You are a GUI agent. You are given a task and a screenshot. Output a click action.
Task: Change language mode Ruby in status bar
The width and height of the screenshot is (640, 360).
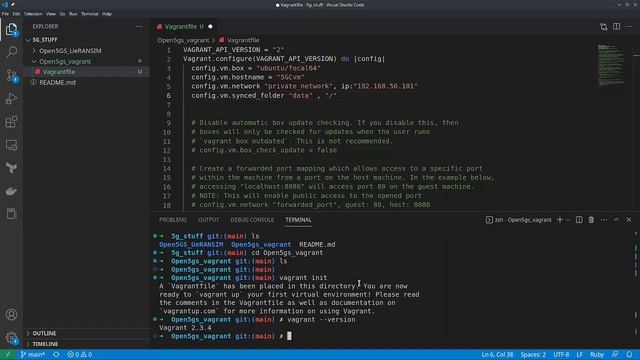click(x=597, y=354)
